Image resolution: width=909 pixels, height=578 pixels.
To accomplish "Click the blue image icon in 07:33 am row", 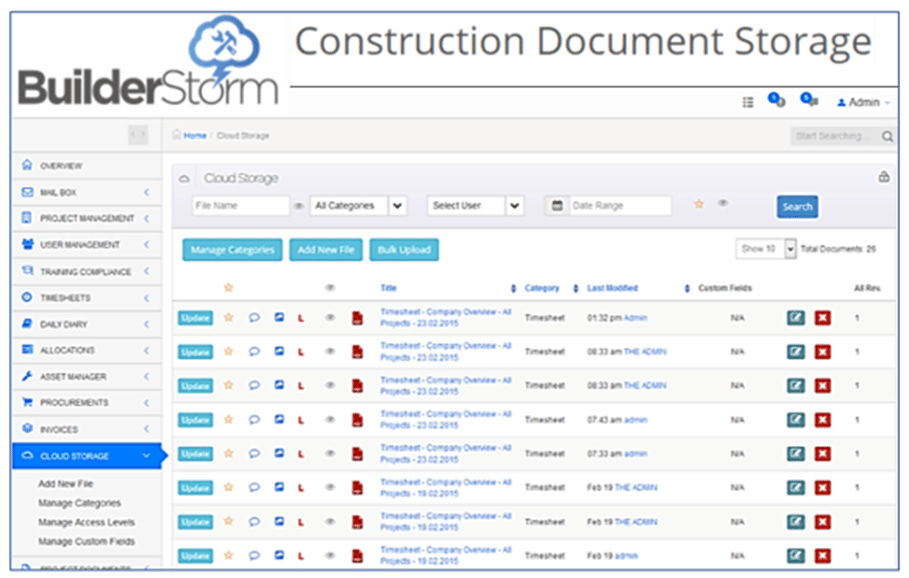I will [279, 453].
